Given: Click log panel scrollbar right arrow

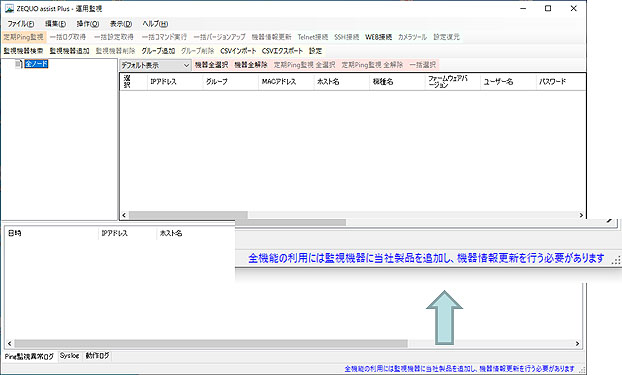Looking at the screenshot, I should tap(577, 344).
